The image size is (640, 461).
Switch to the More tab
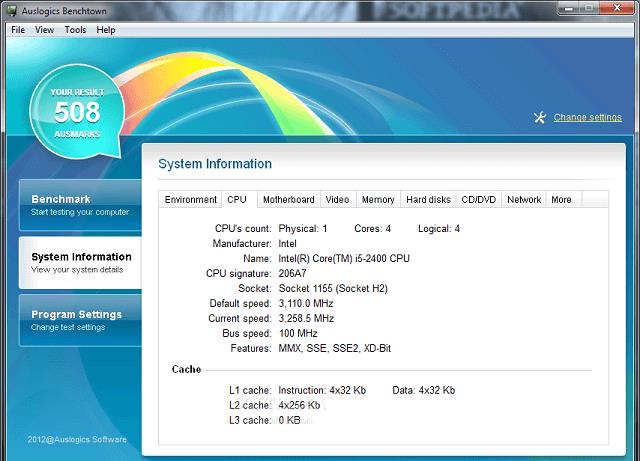click(561, 200)
